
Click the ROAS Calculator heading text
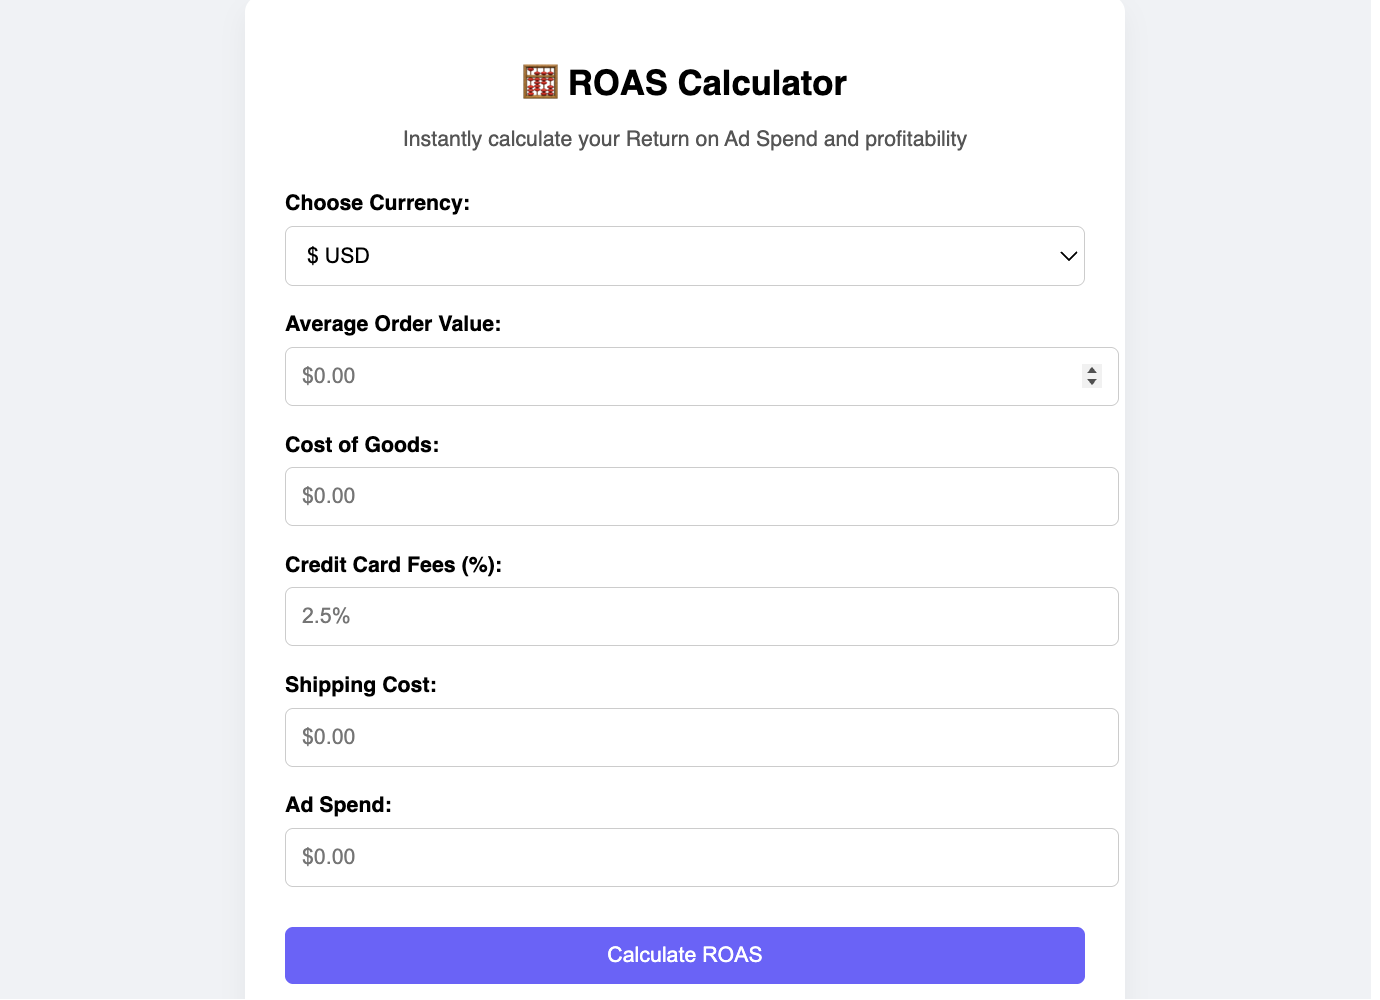point(707,83)
